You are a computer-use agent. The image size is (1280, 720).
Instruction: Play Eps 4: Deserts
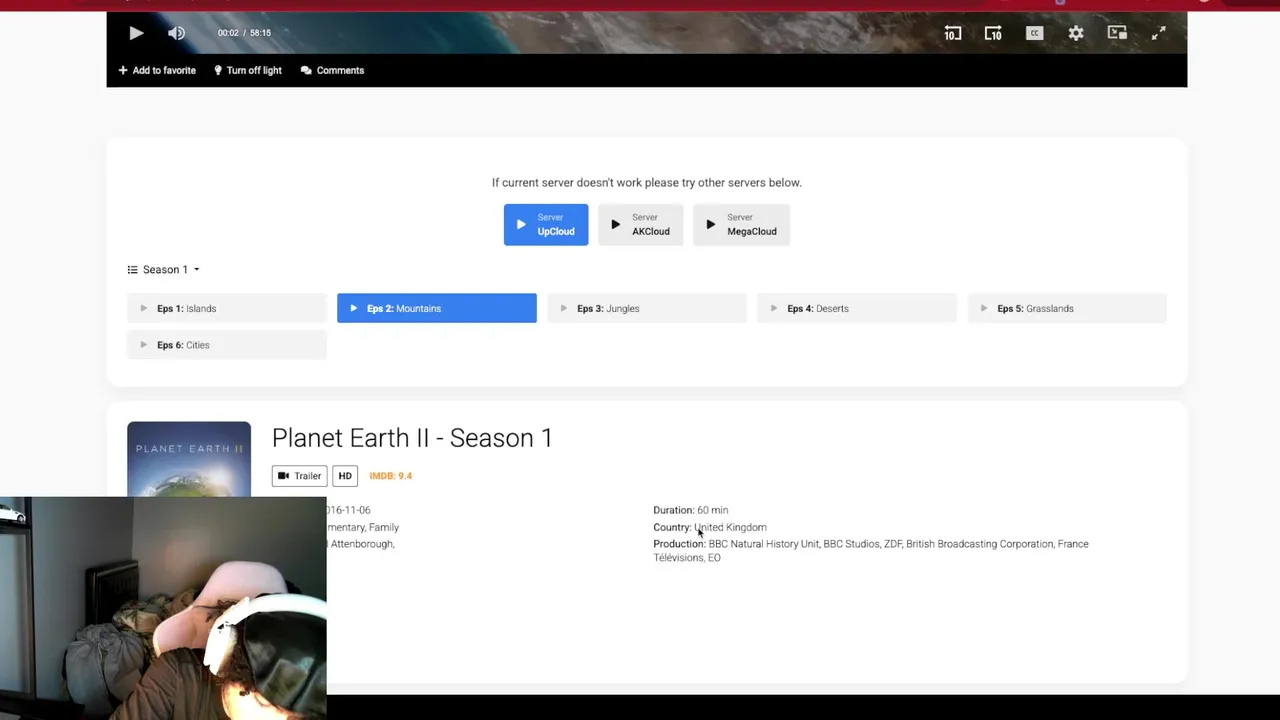click(x=857, y=308)
